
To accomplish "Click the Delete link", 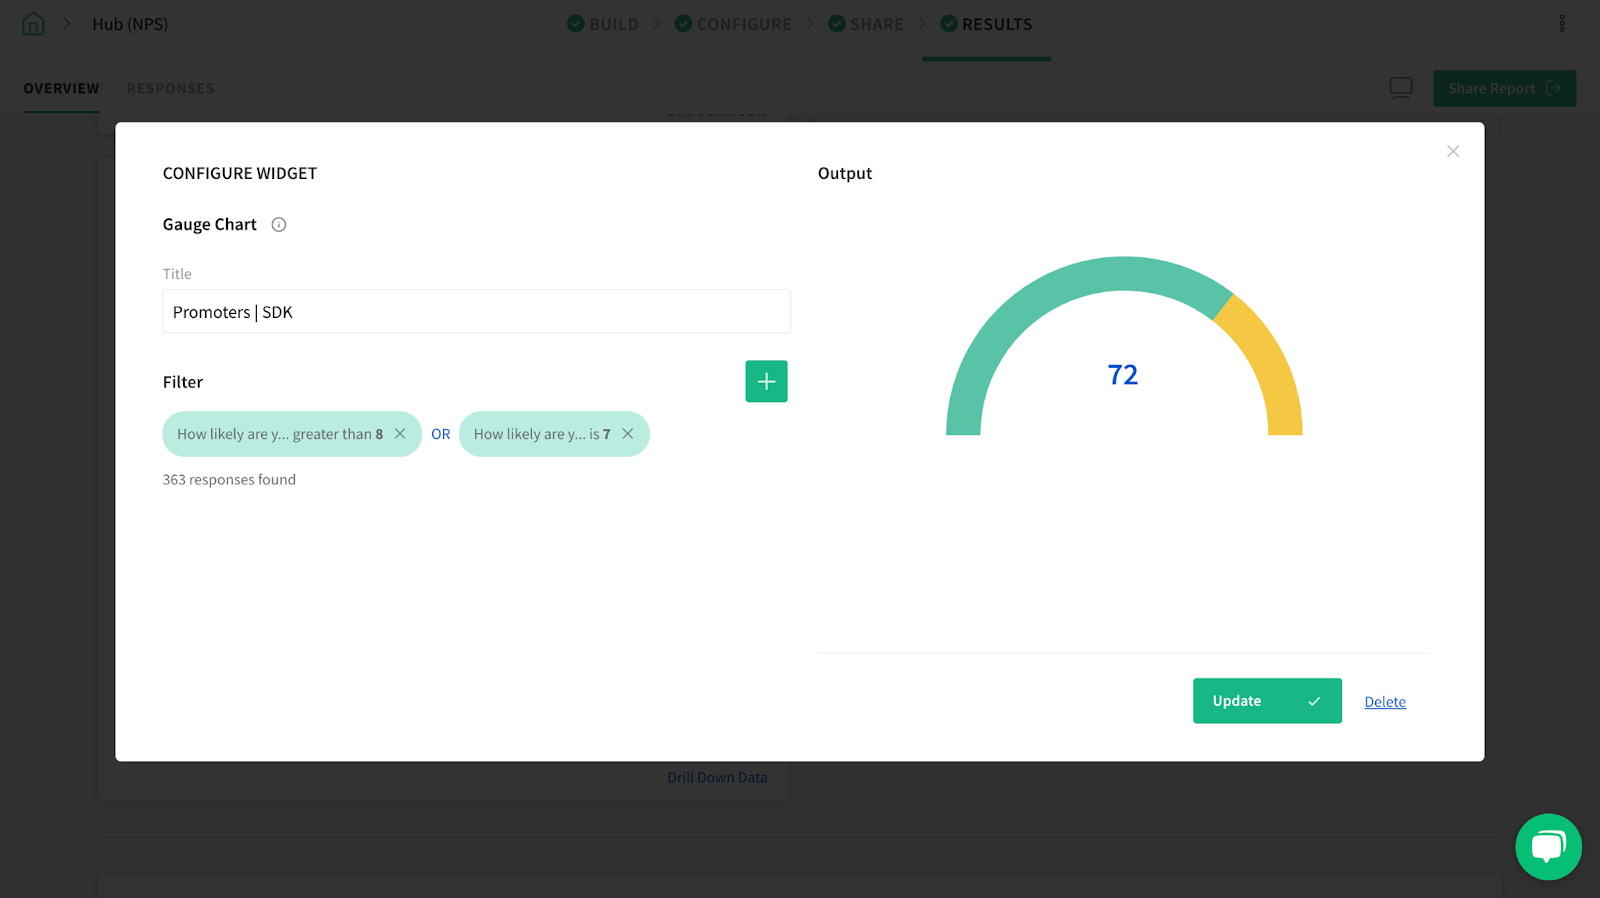I will click(x=1385, y=702).
